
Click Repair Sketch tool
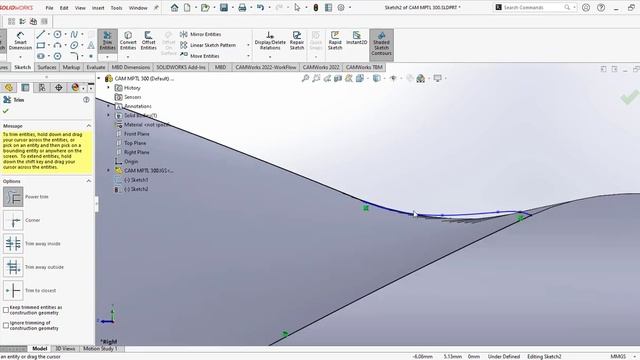coord(297,40)
